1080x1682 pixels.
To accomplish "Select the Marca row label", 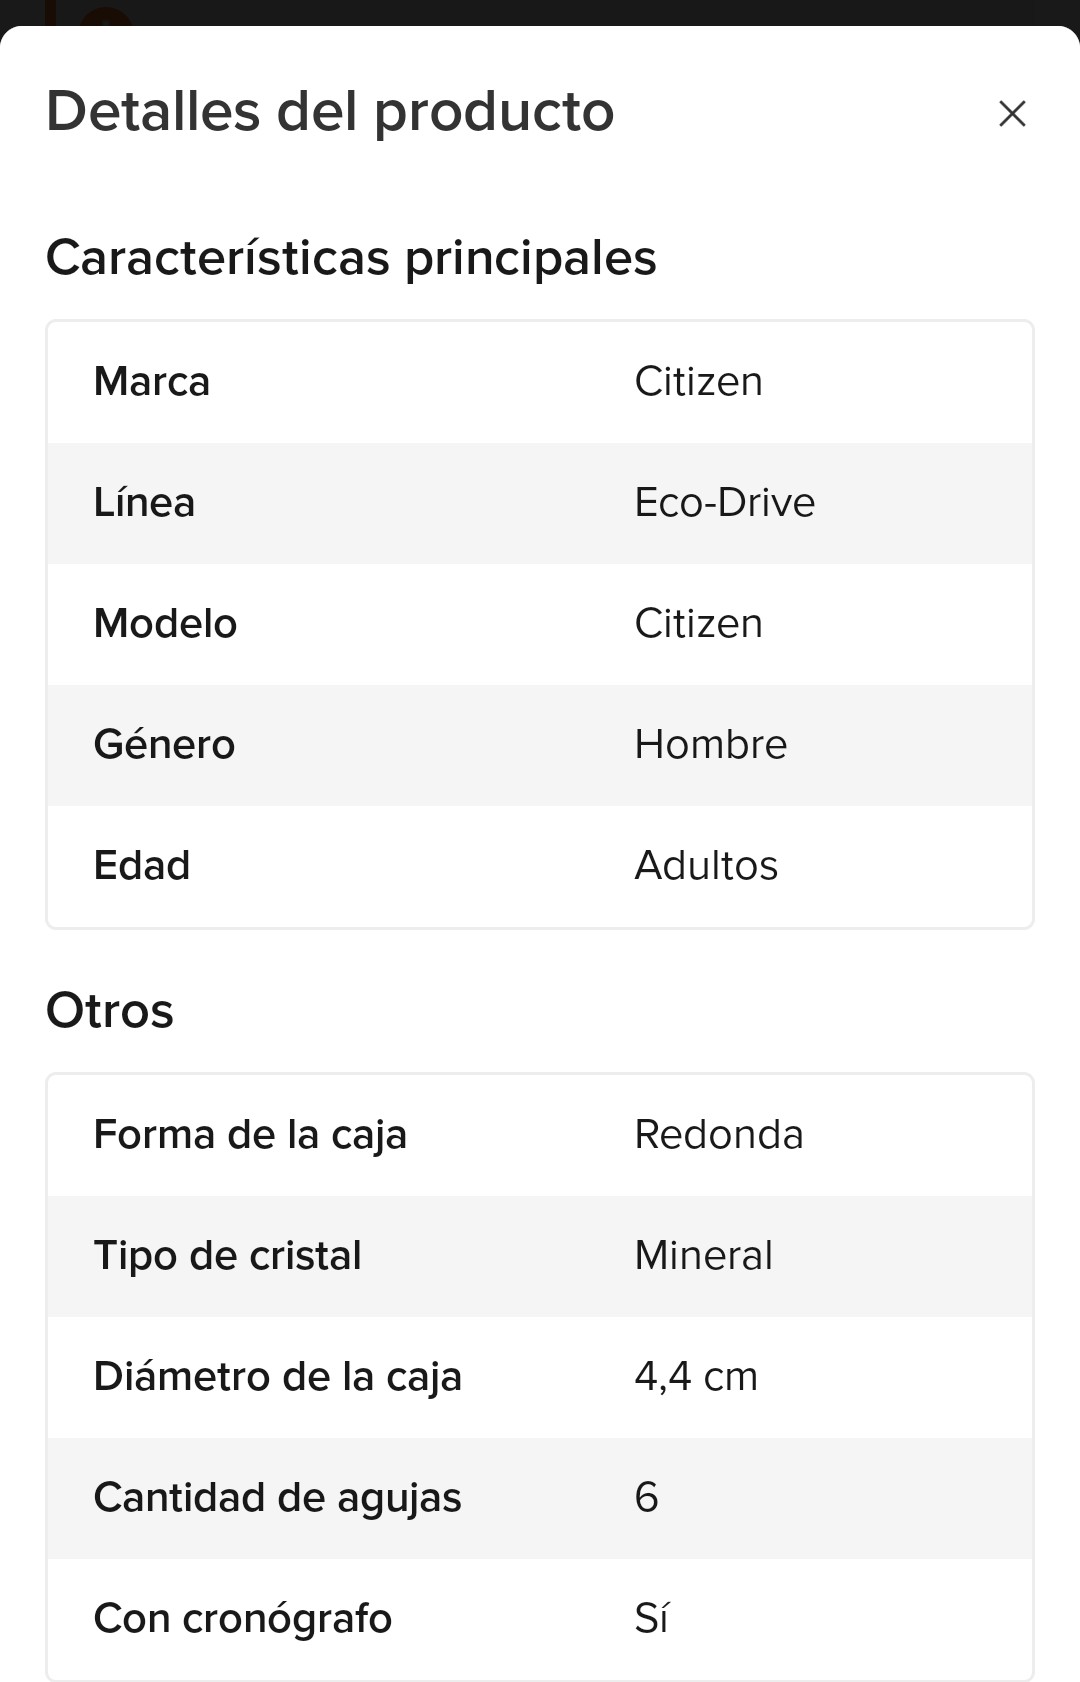I will [152, 382].
